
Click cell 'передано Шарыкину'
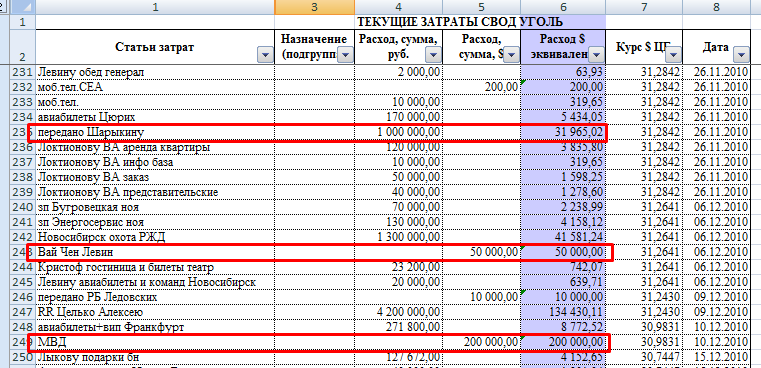tap(155, 132)
